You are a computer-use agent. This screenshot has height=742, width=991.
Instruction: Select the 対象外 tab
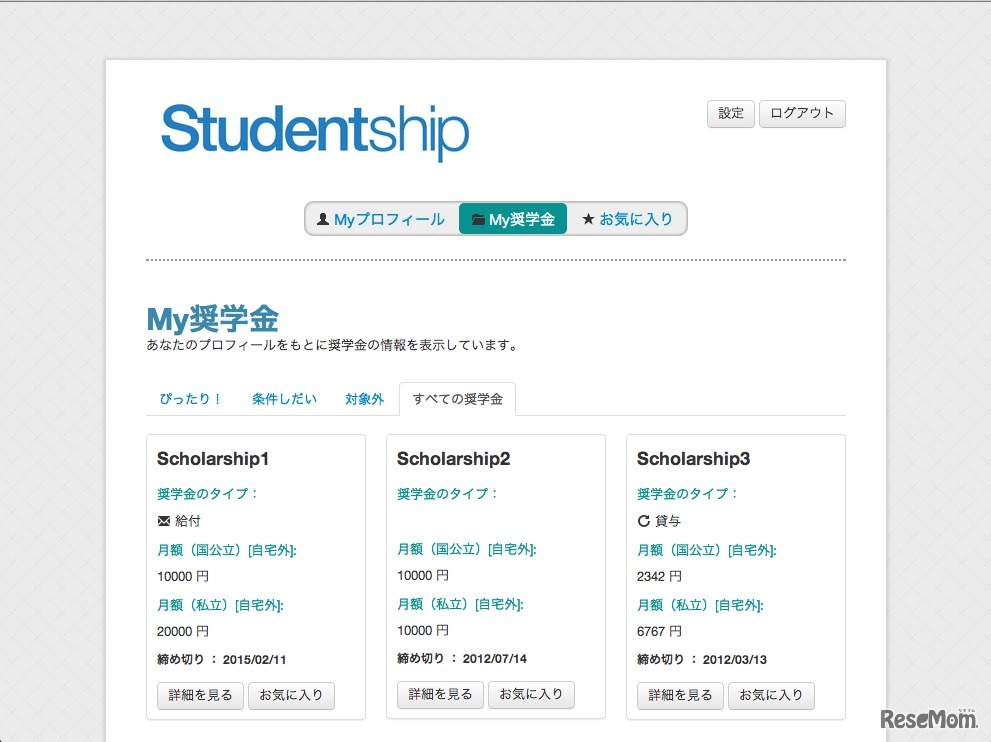pyautogui.click(x=365, y=398)
